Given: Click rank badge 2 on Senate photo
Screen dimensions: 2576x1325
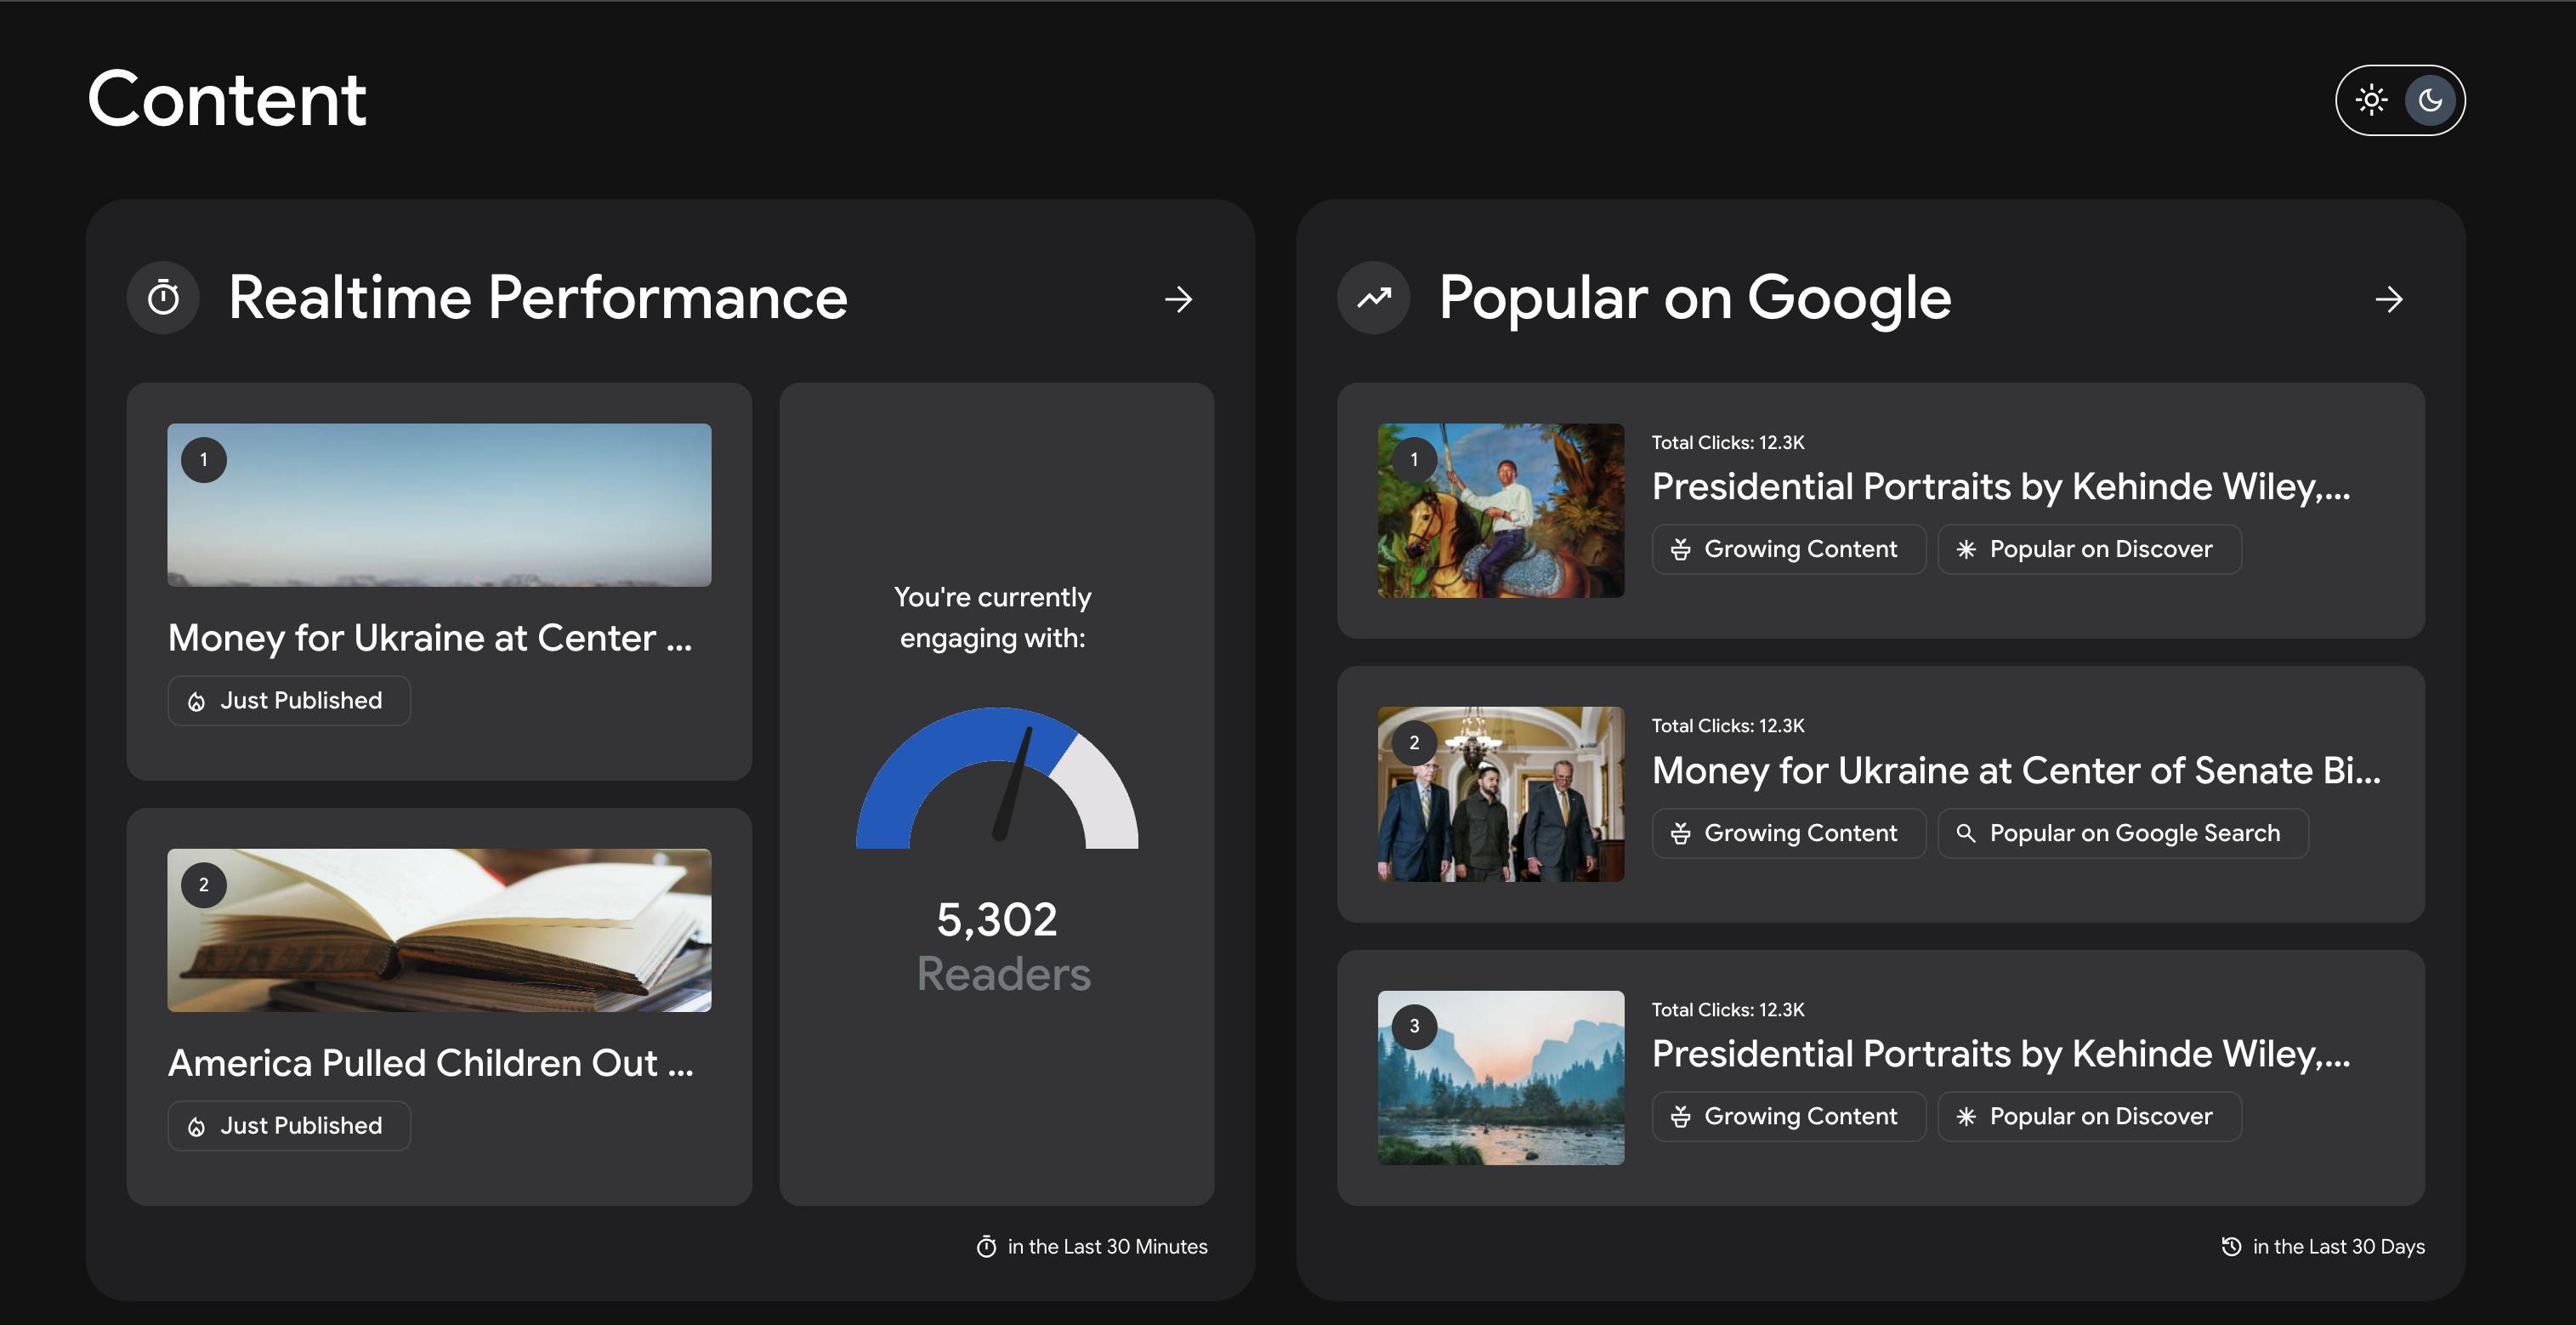Looking at the screenshot, I should (x=1414, y=743).
